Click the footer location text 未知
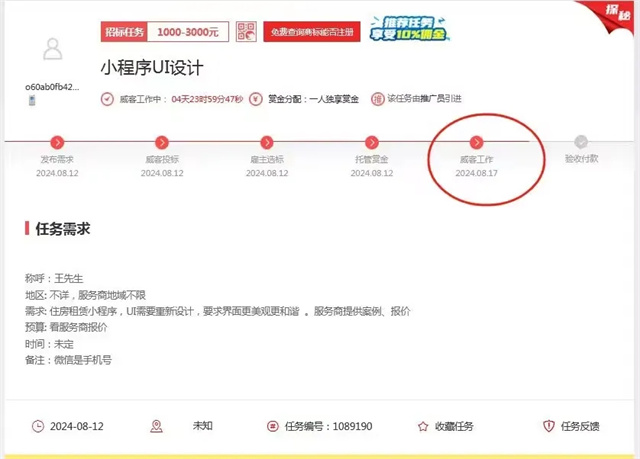The height and width of the screenshot is (459, 640). point(202,426)
